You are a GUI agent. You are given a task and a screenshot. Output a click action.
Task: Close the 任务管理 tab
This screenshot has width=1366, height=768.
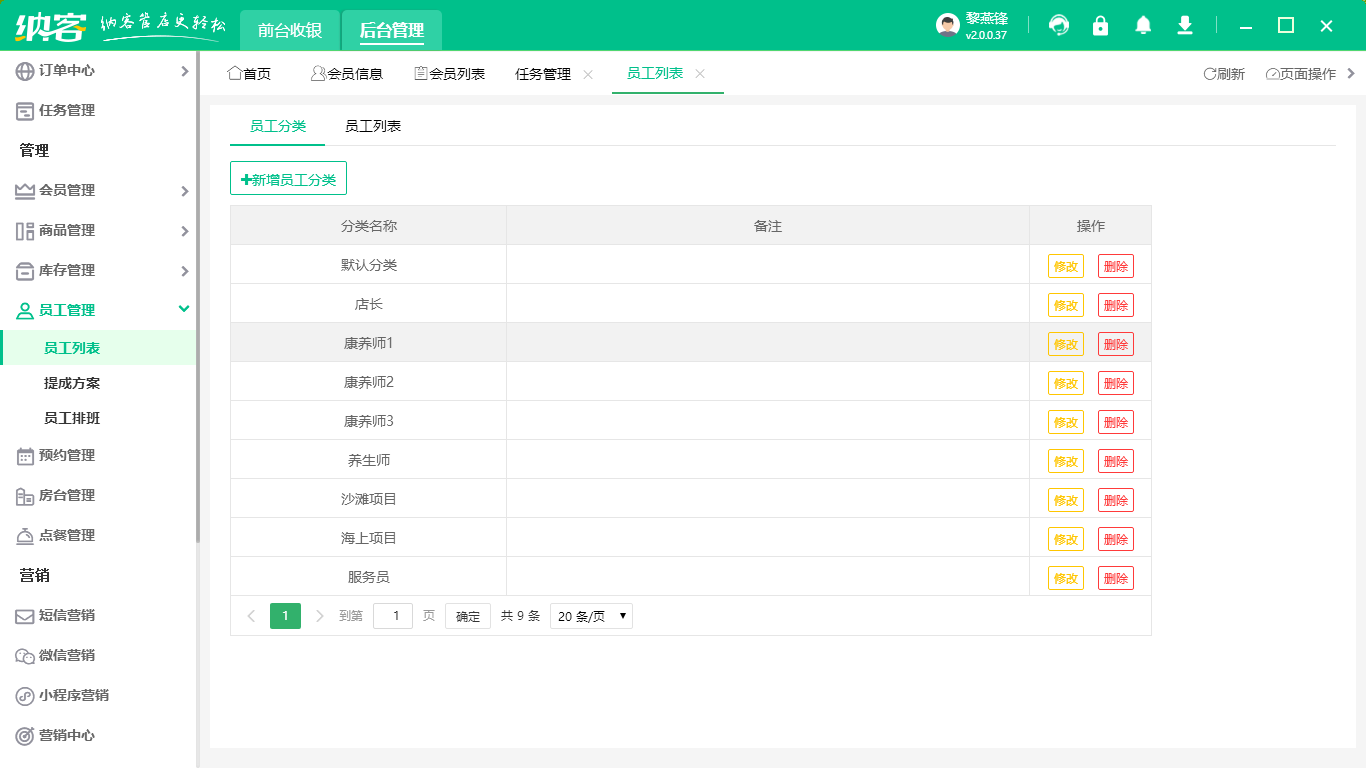pos(588,74)
